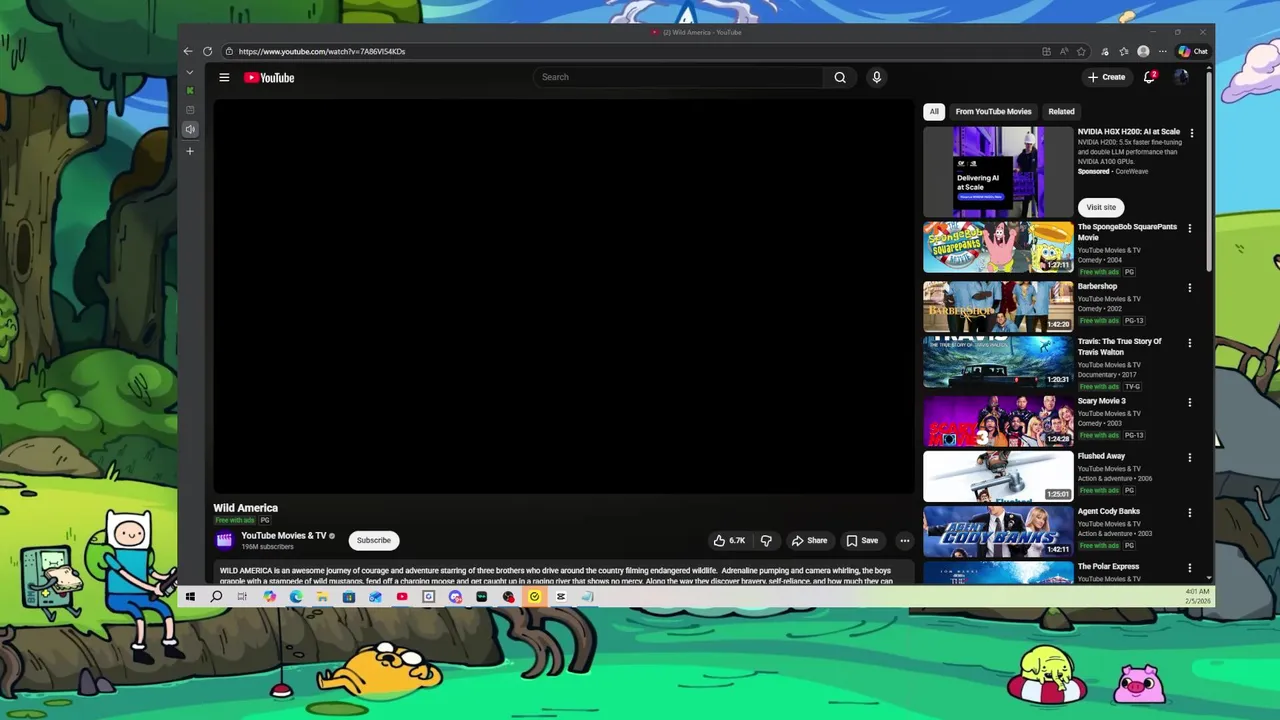
Task: Add page to favorites with the star icon
Action: [x=1081, y=51]
